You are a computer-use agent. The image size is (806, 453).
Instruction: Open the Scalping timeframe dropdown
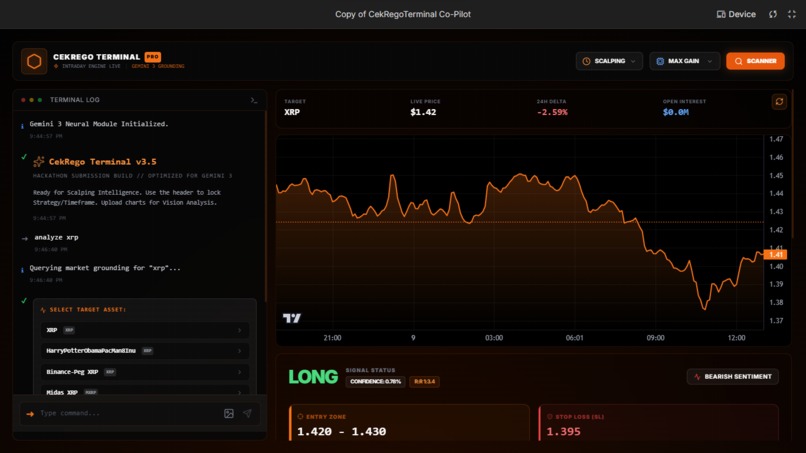click(x=609, y=61)
